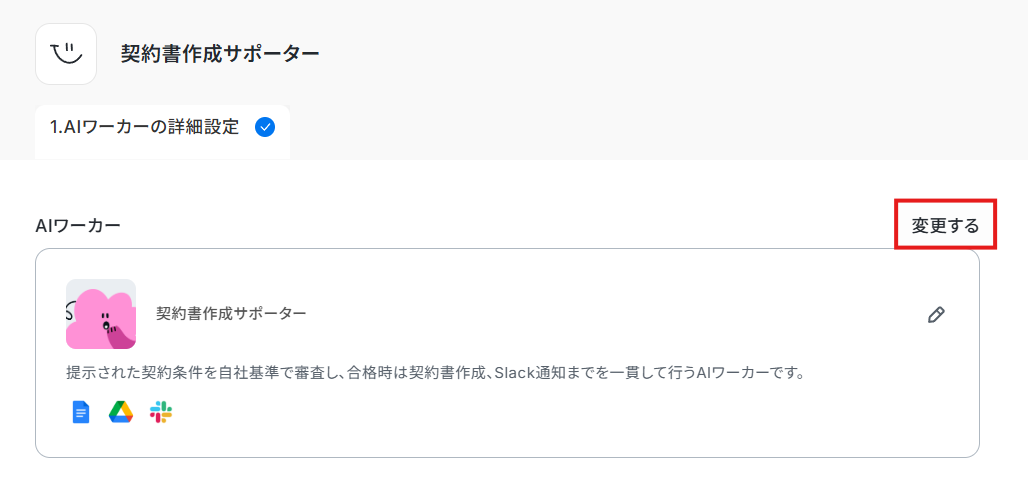This screenshot has width=1028, height=498.
Task: Click the smiley face logo icon
Action: (x=66, y=53)
